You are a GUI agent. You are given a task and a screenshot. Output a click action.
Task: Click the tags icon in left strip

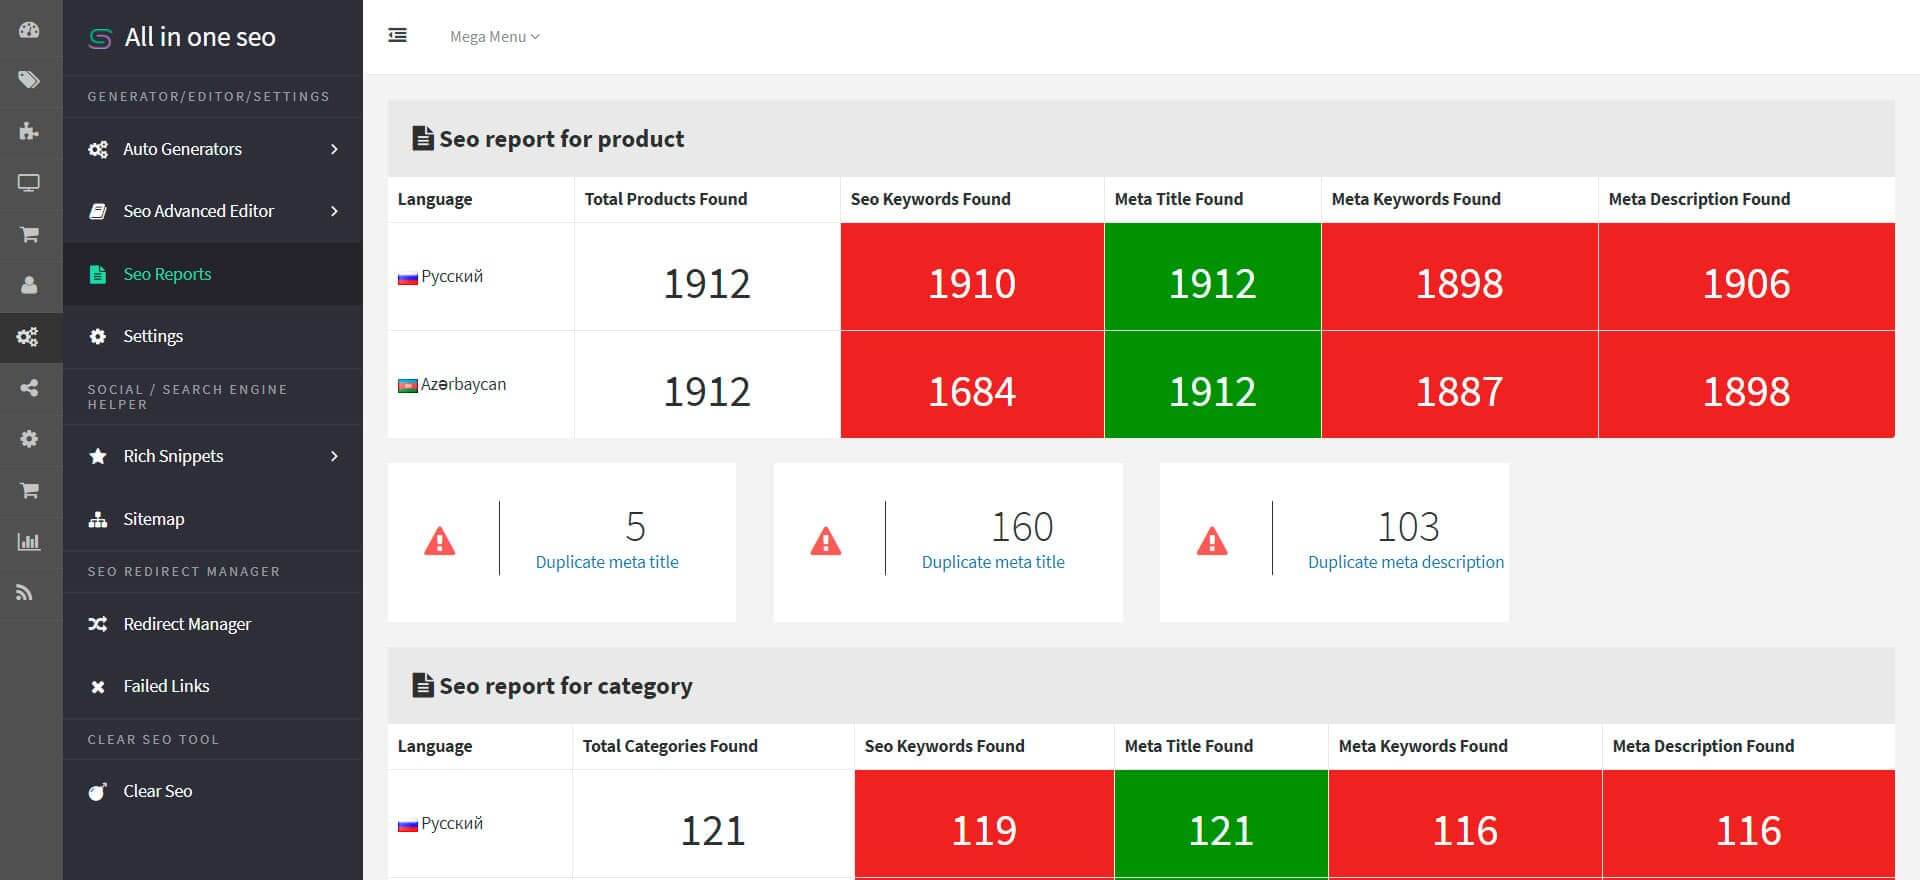(29, 79)
